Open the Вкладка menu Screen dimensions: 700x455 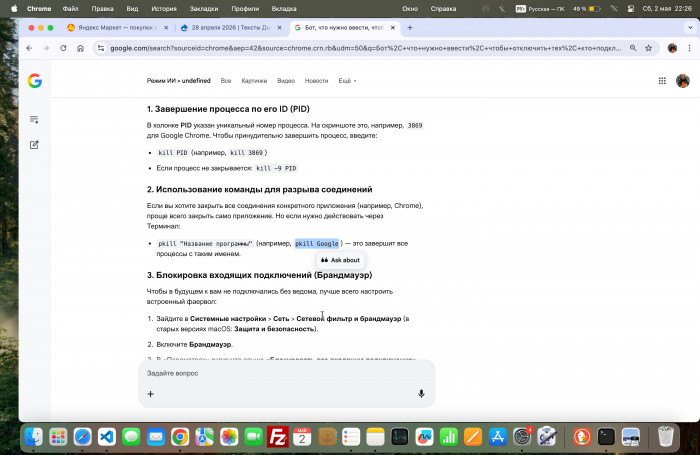(284, 8)
